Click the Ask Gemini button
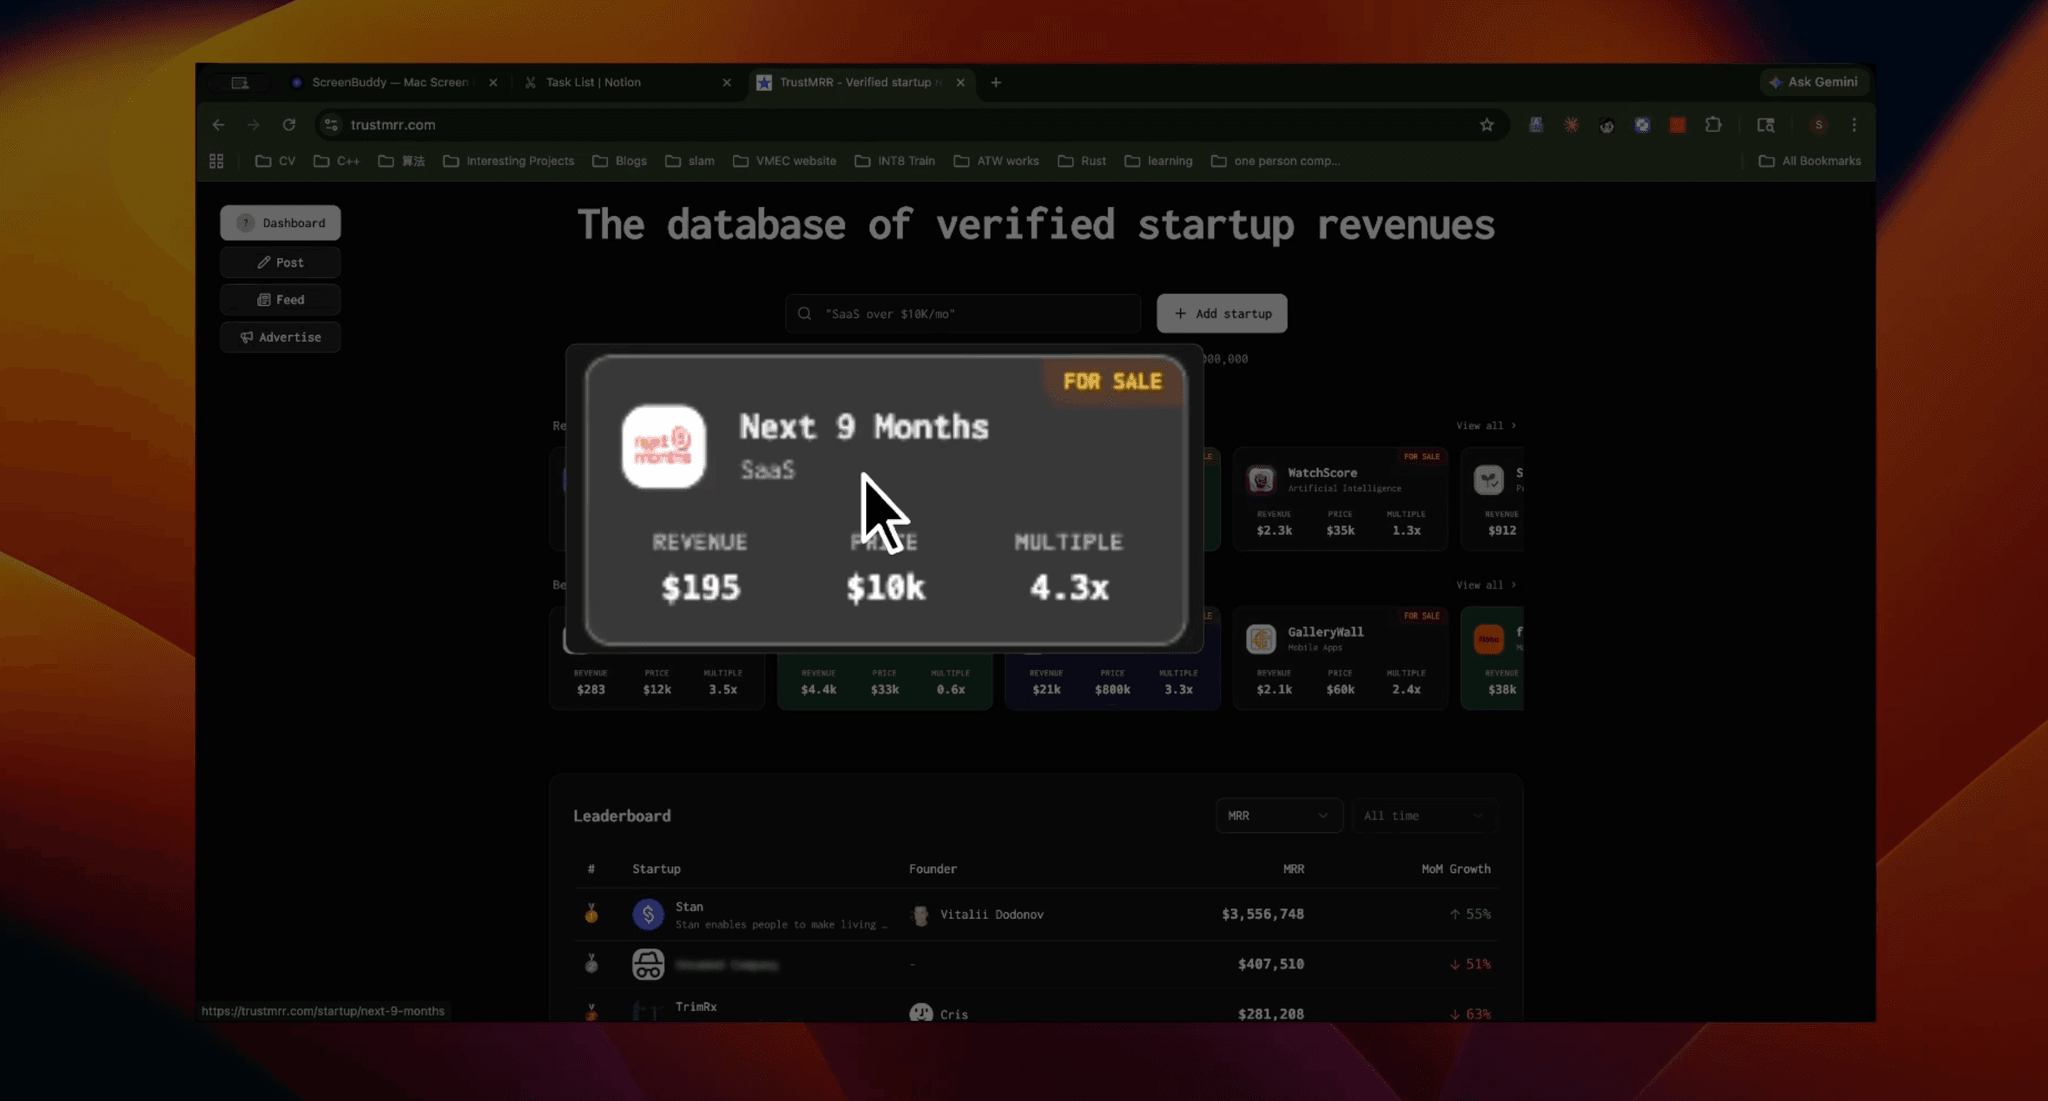 (1813, 82)
